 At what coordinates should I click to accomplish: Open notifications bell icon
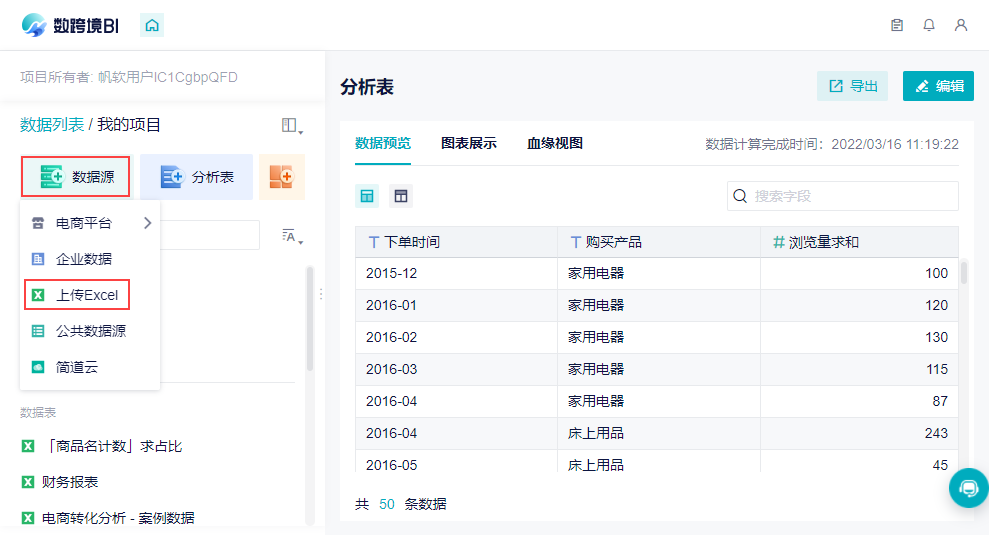tap(929, 26)
